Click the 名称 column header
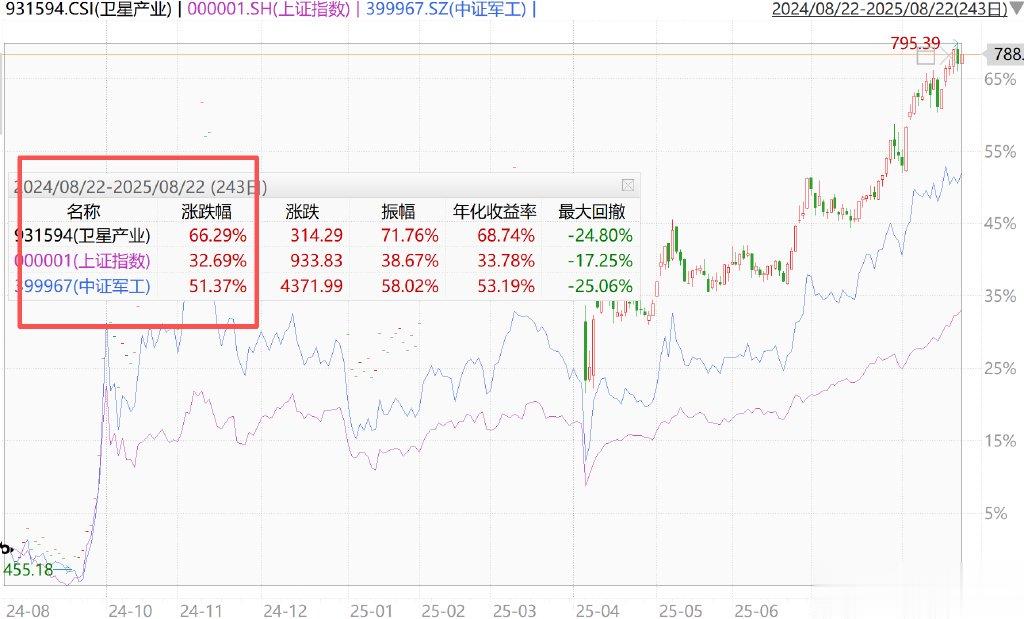 click(x=84, y=212)
